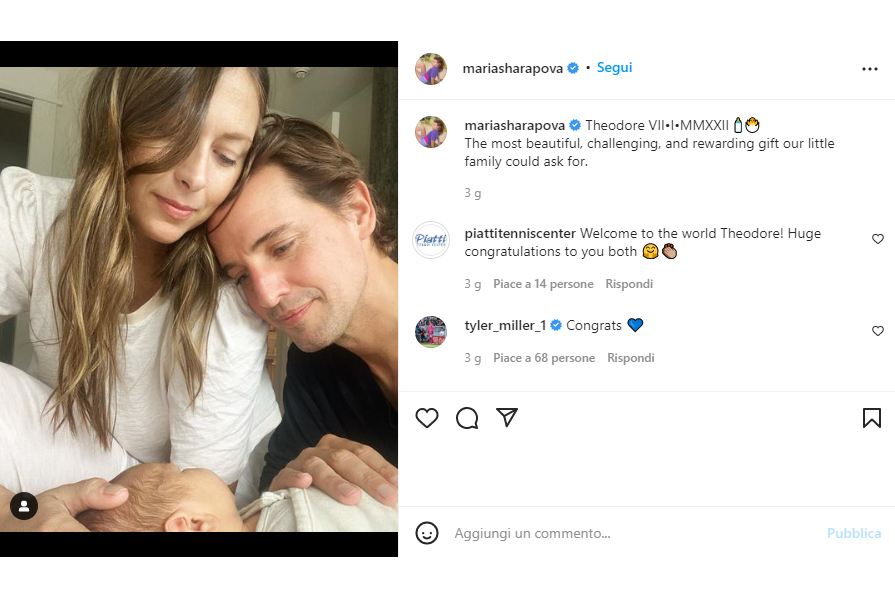View 'Piace a 68 persone' likes

click(x=544, y=358)
